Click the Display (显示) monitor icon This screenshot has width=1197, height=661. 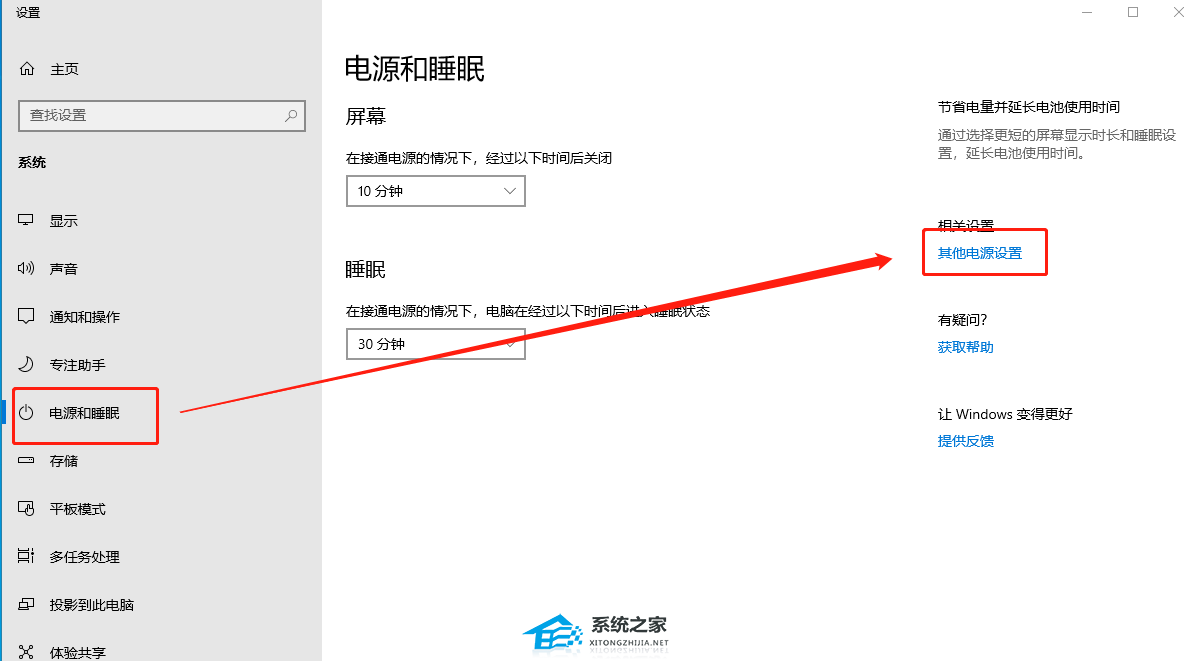coord(26,221)
